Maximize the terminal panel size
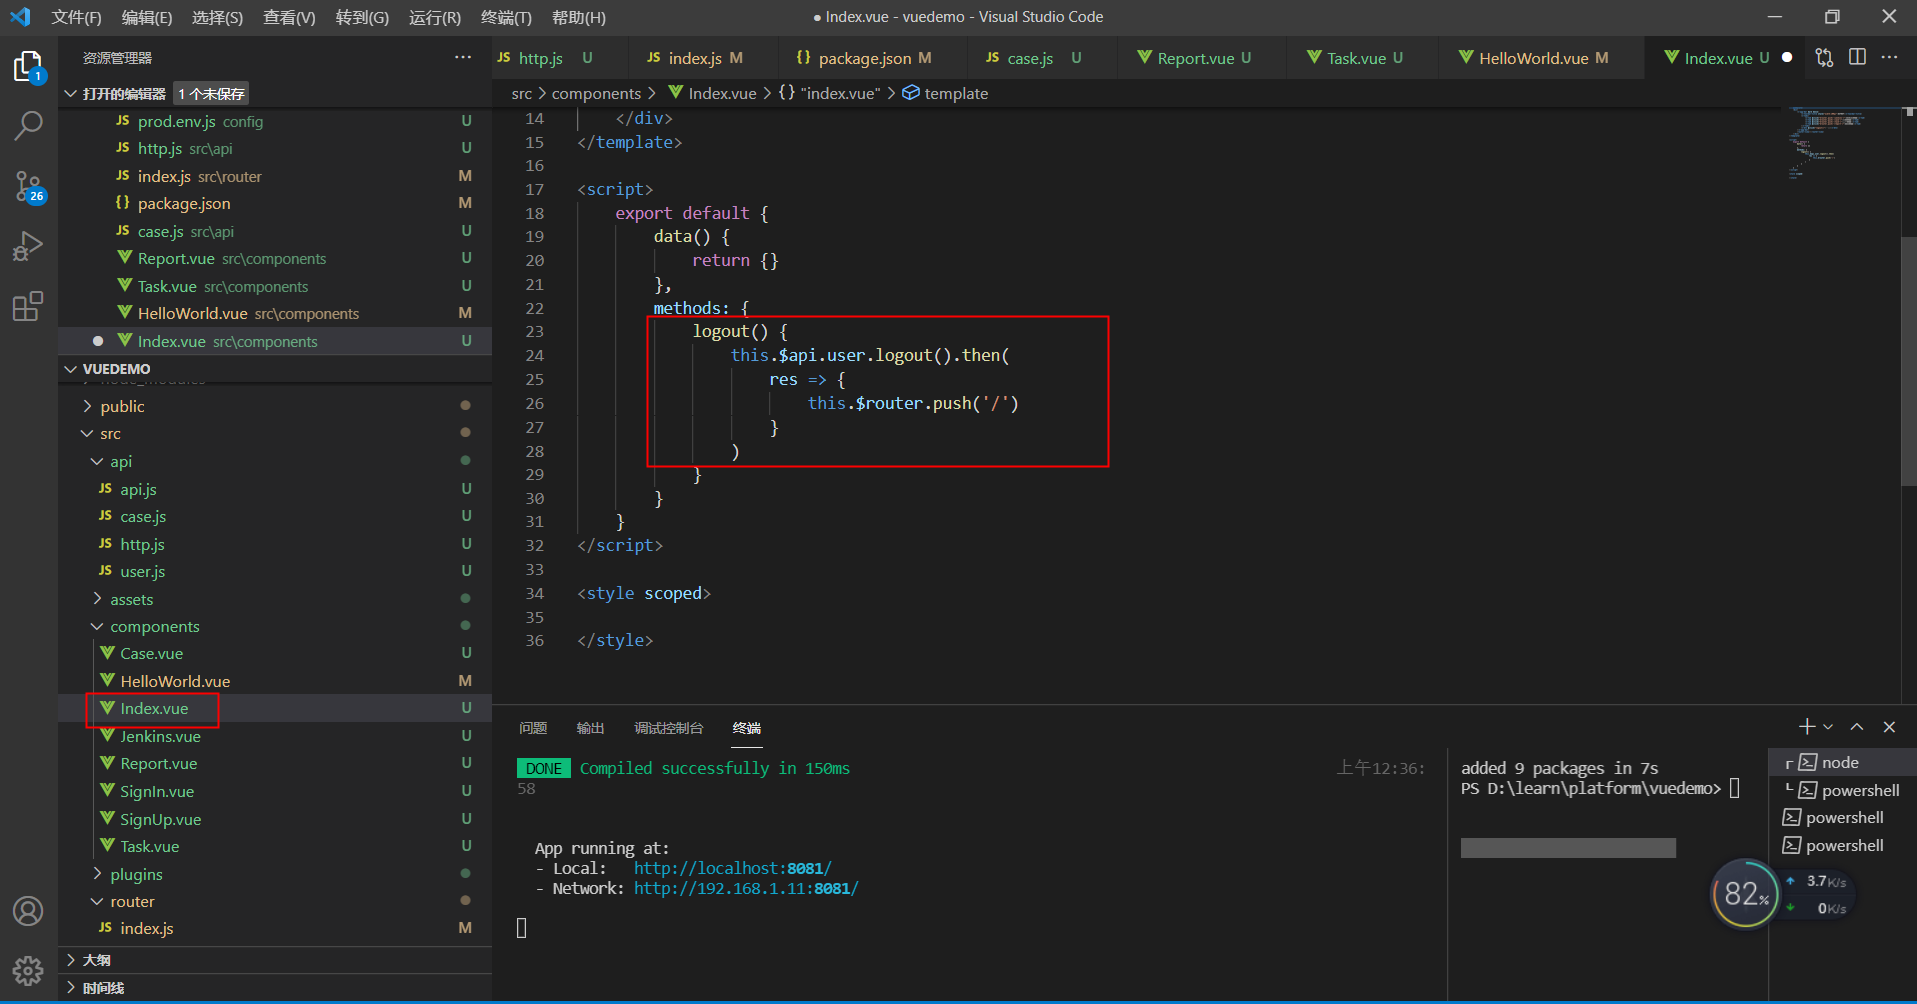 coord(1857,727)
